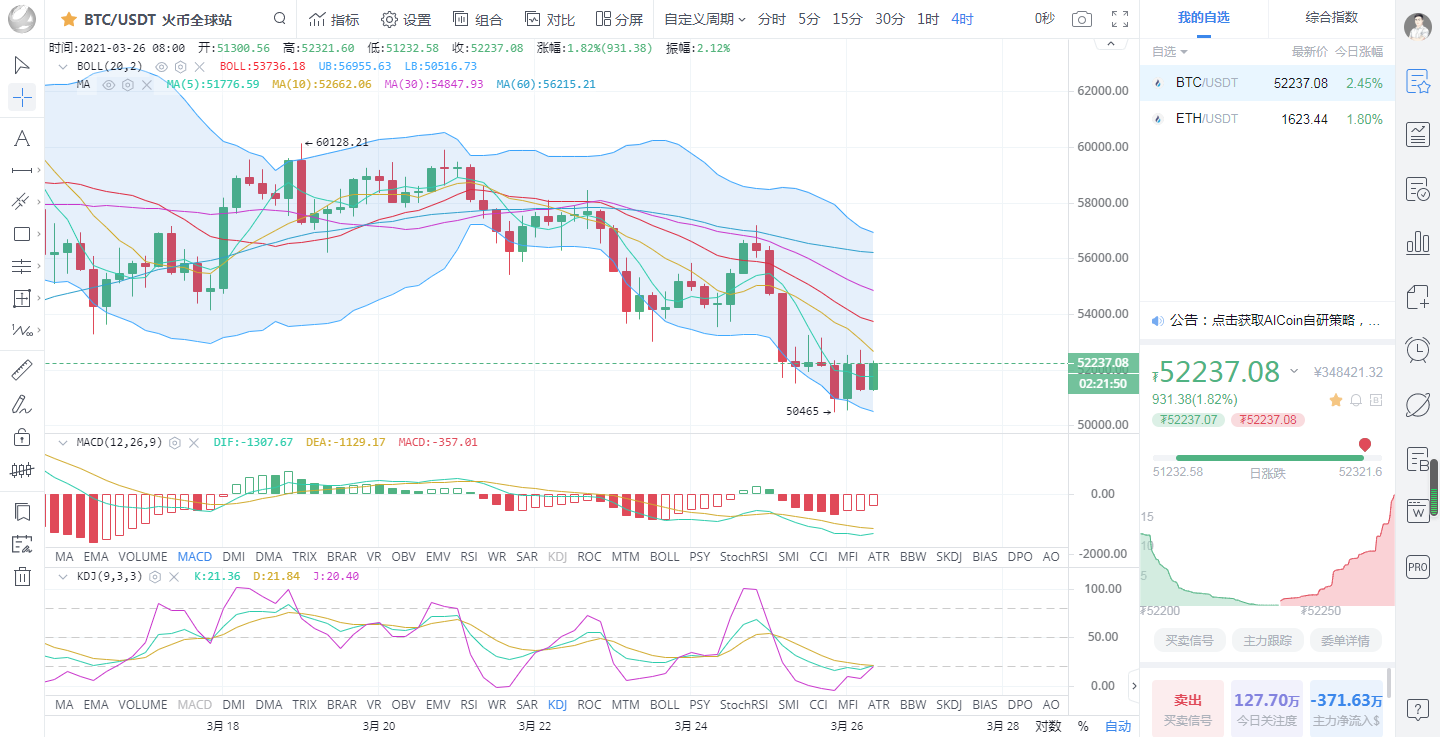Screen dimensions: 1440x737
Task: Choose DMI in the MACD panel indicator row
Action: 233,556
